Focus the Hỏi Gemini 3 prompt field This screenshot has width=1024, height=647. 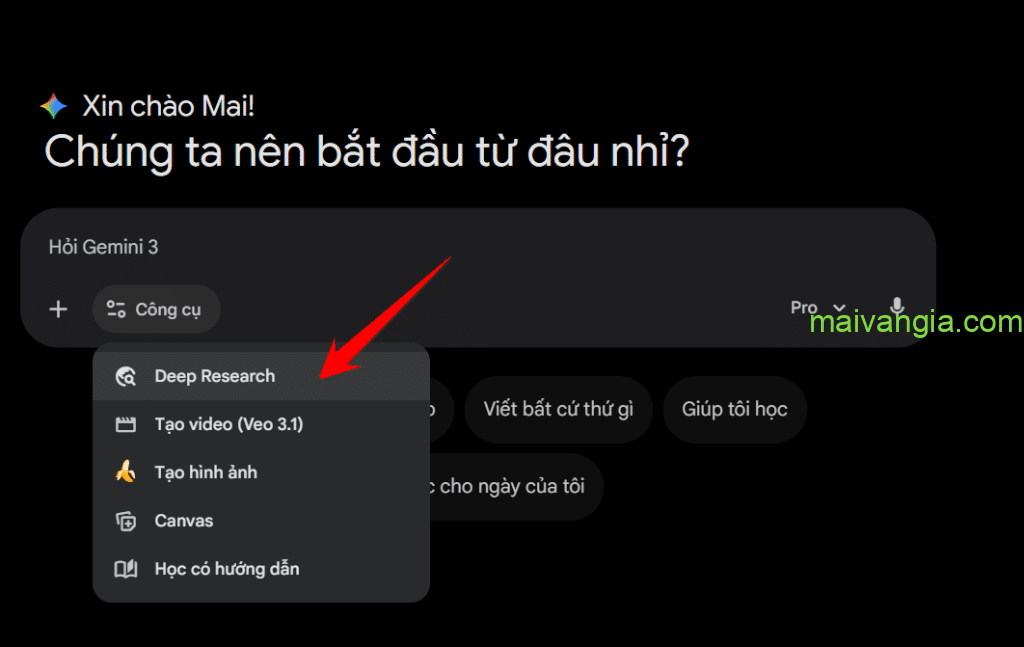(478, 247)
